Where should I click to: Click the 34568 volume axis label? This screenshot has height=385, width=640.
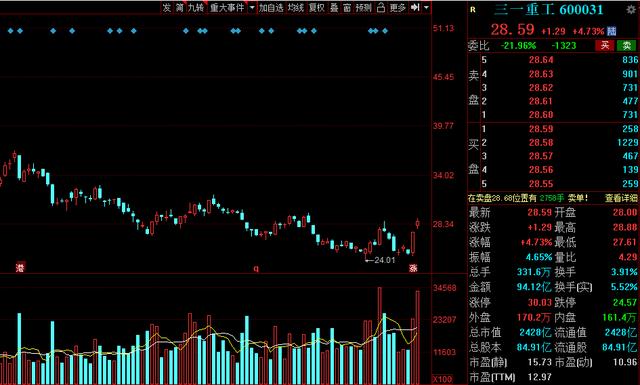tap(444, 288)
